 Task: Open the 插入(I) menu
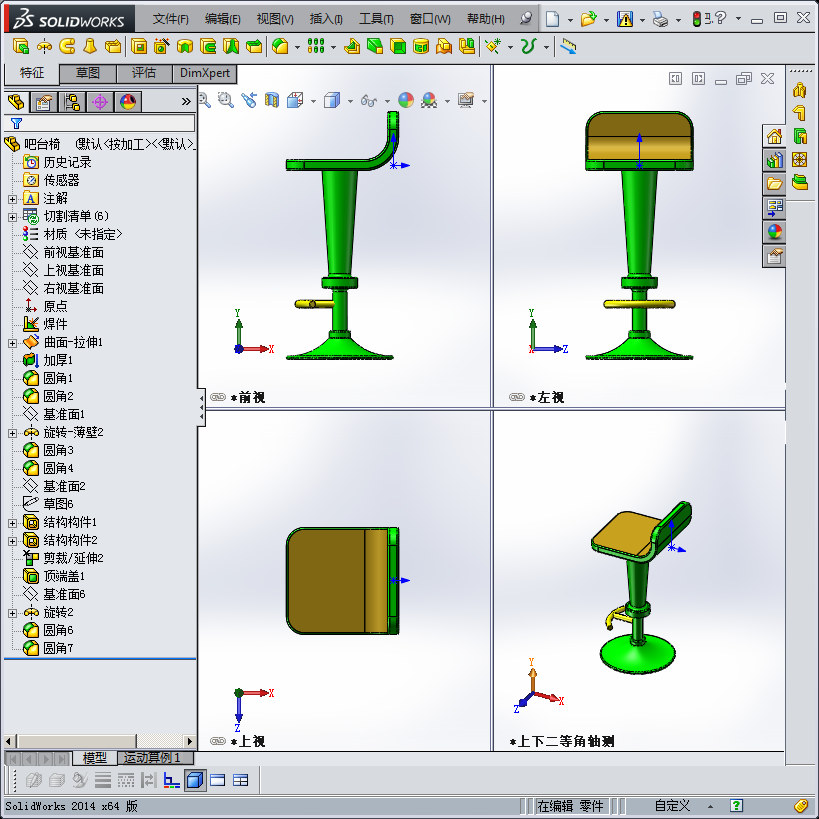click(x=326, y=19)
